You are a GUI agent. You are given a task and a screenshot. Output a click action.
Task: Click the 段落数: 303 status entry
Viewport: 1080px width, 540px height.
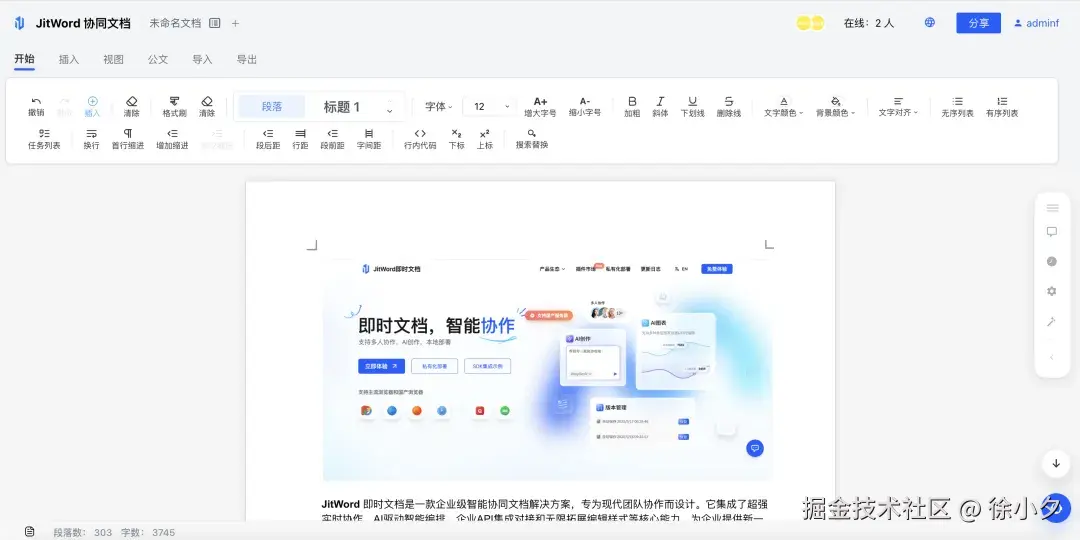click(x=83, y=532)
